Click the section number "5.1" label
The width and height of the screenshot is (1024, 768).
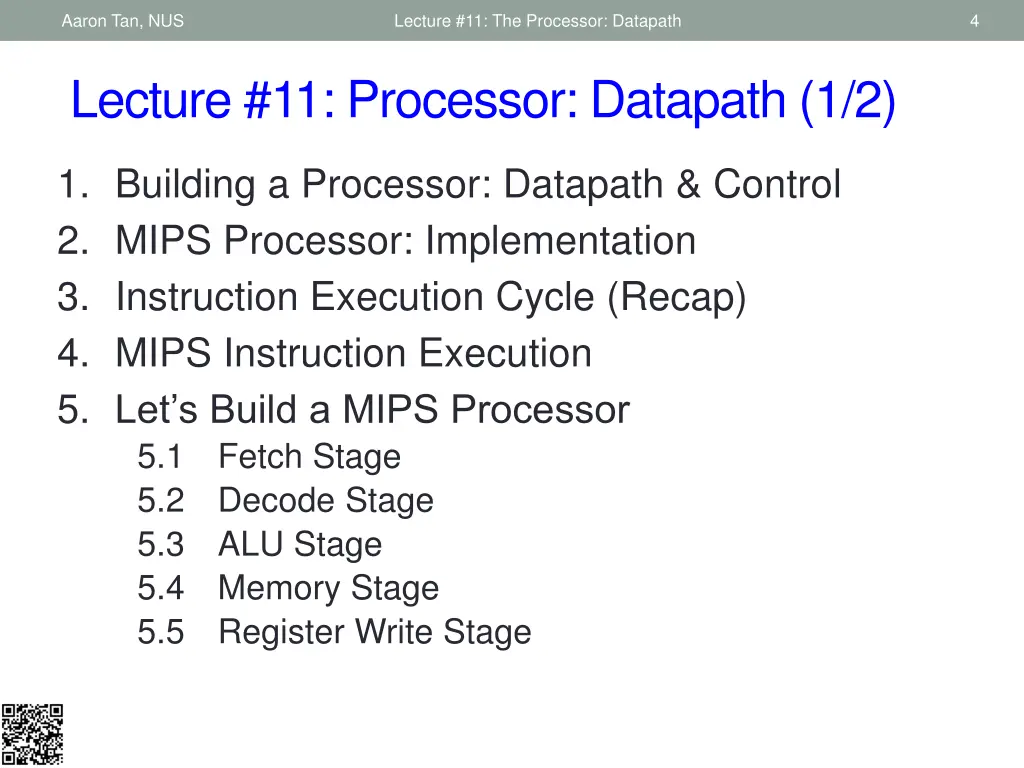click(160, 457)
